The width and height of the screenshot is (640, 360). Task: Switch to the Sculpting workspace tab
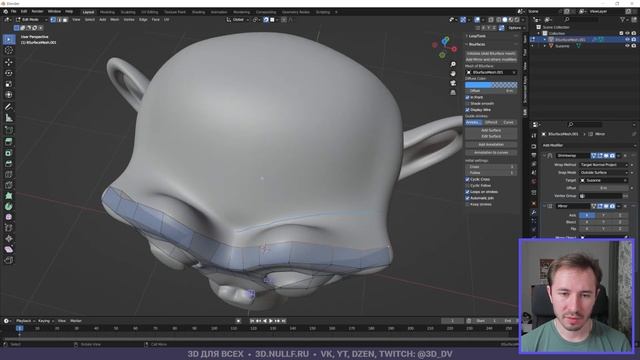[x=128, y=12]
